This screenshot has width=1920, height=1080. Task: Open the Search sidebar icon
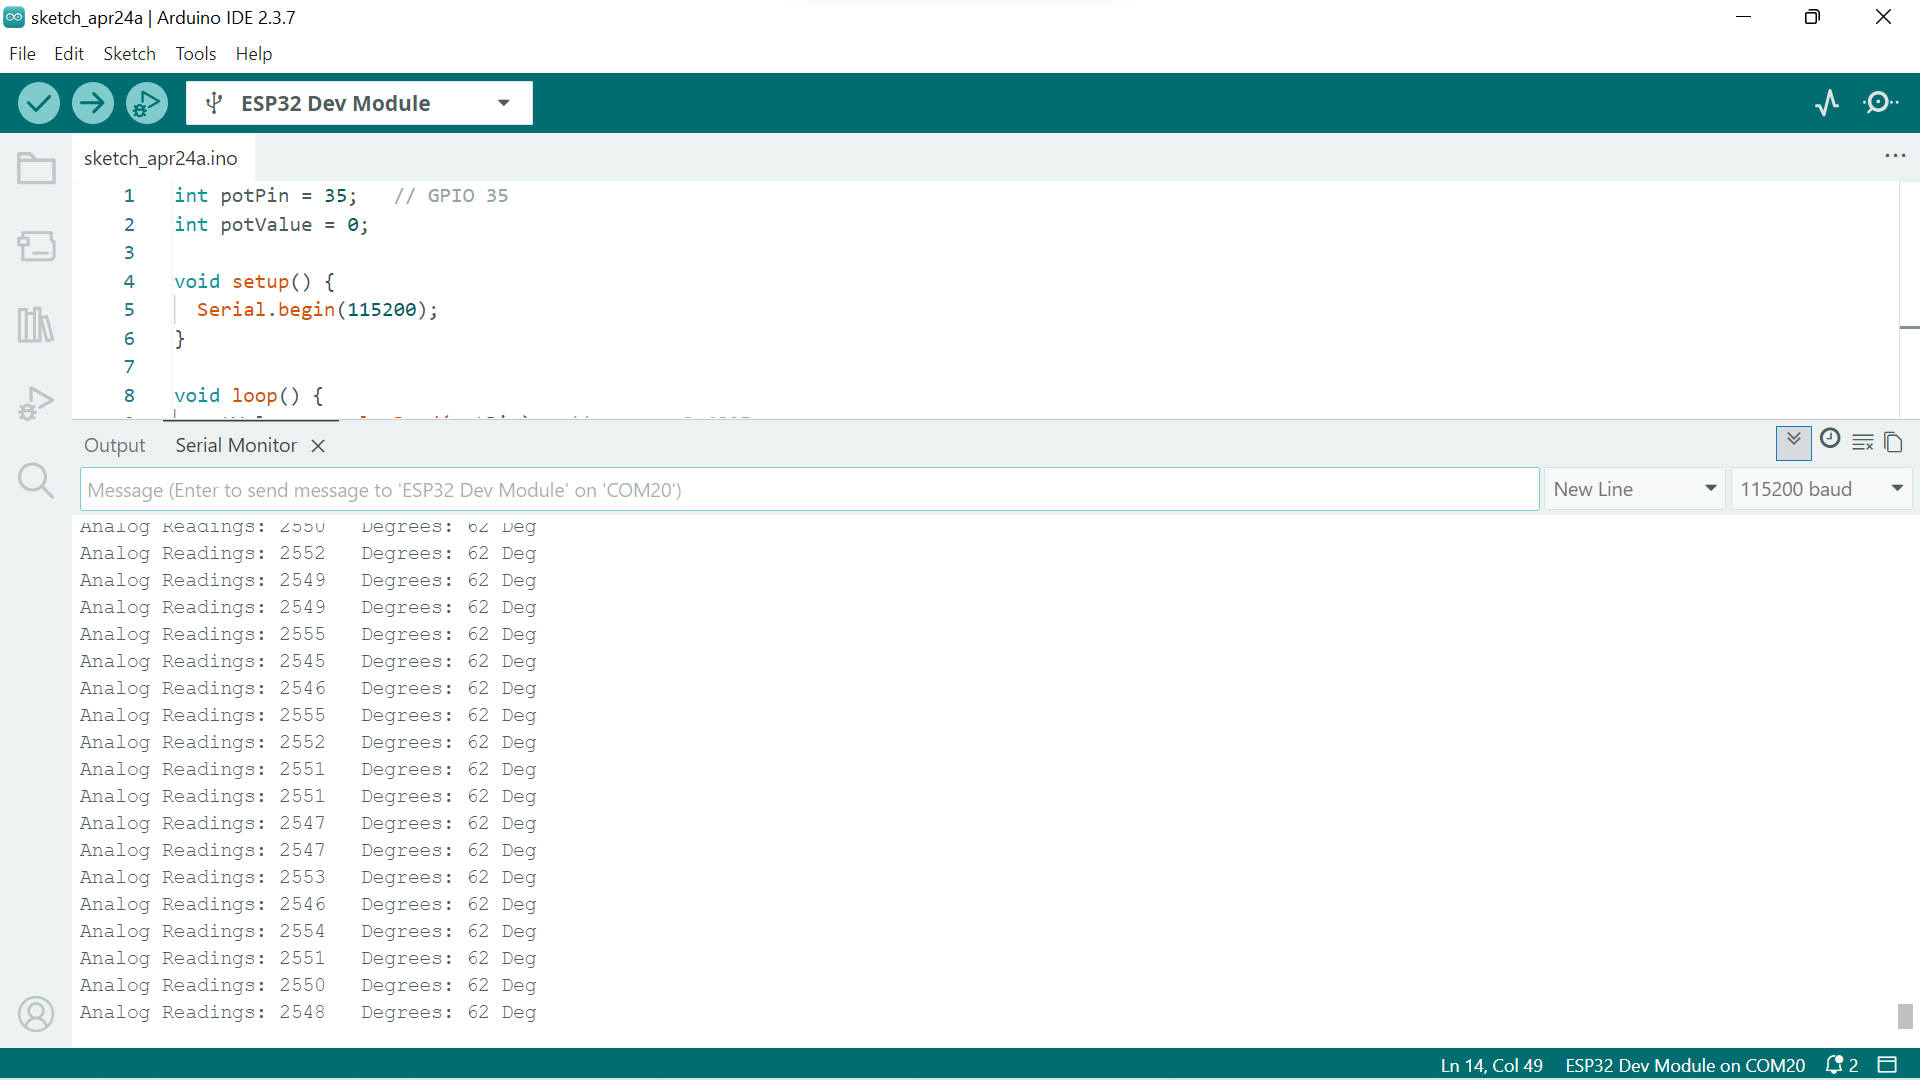click(36, 481)
